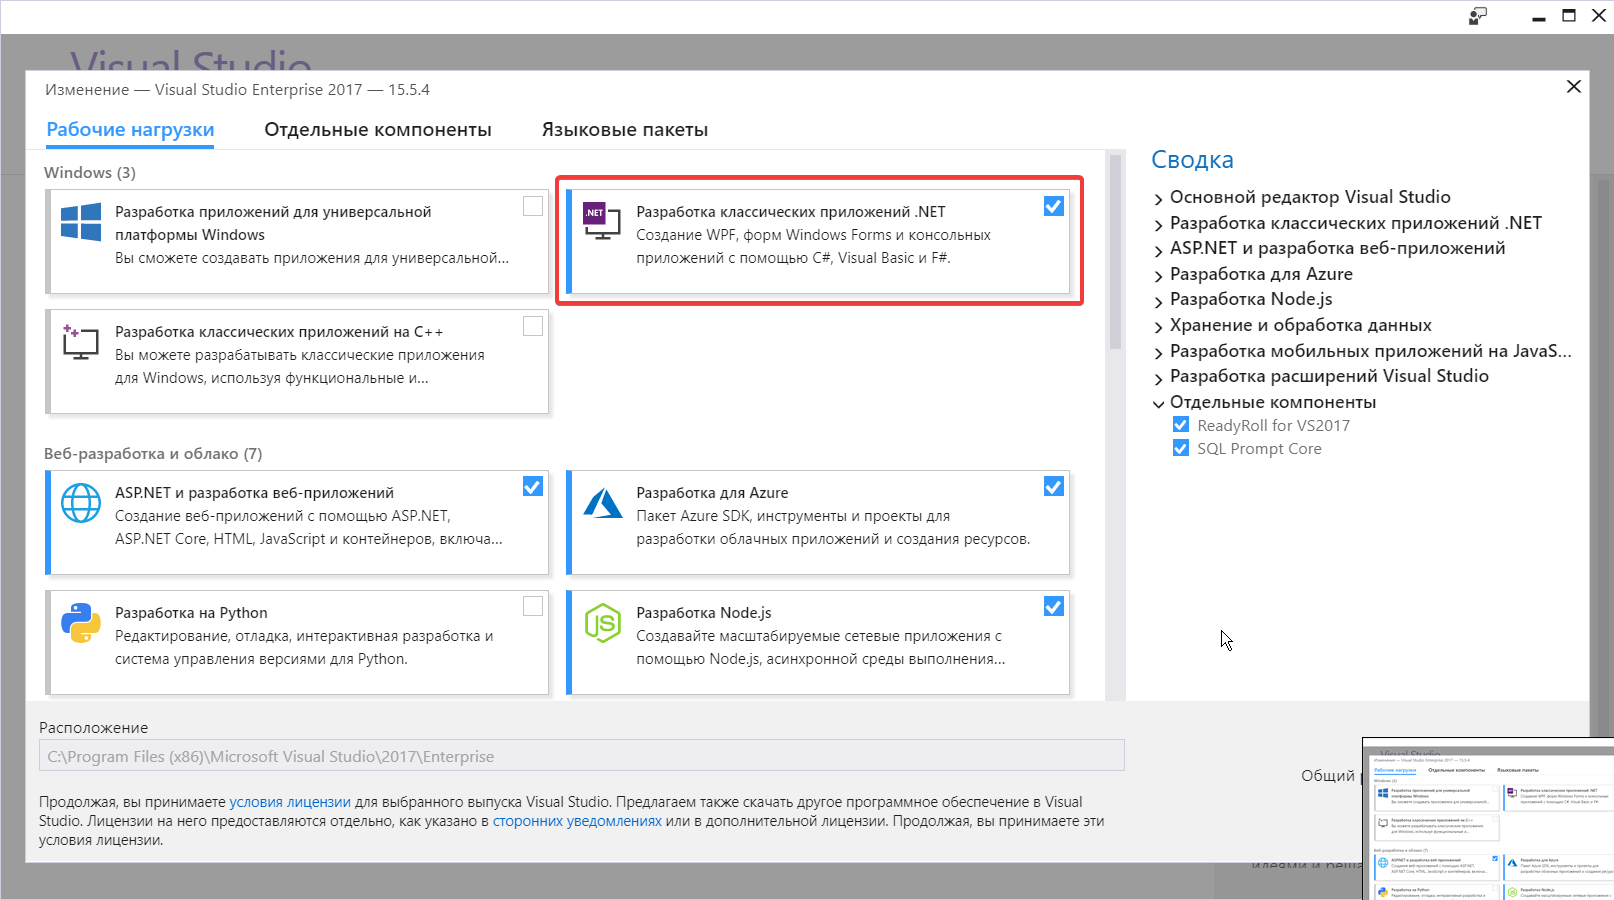Click the feedback icon in the title bar
Screen dimensions: 1614x900
1478,16
